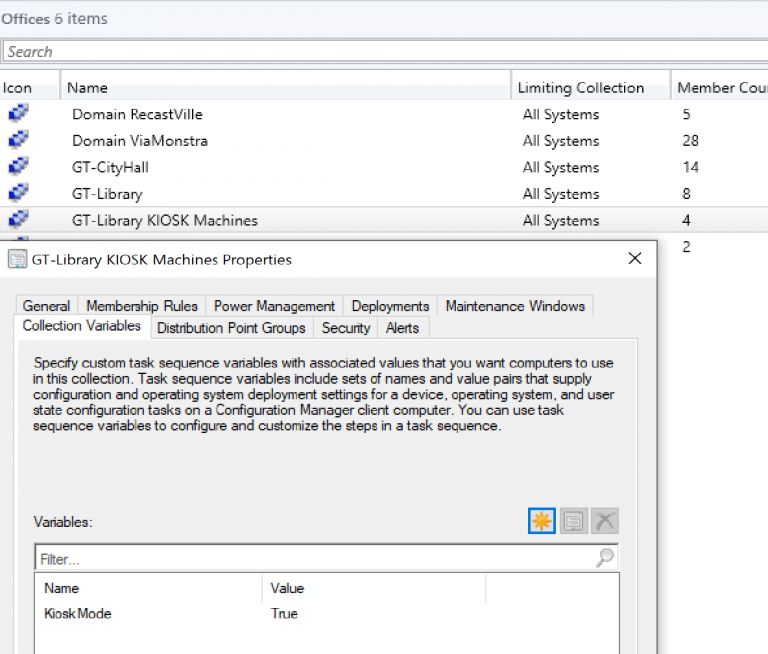Click the collection Search field
Viewport: 768px width, 654px height.
(x=380, y=52)
